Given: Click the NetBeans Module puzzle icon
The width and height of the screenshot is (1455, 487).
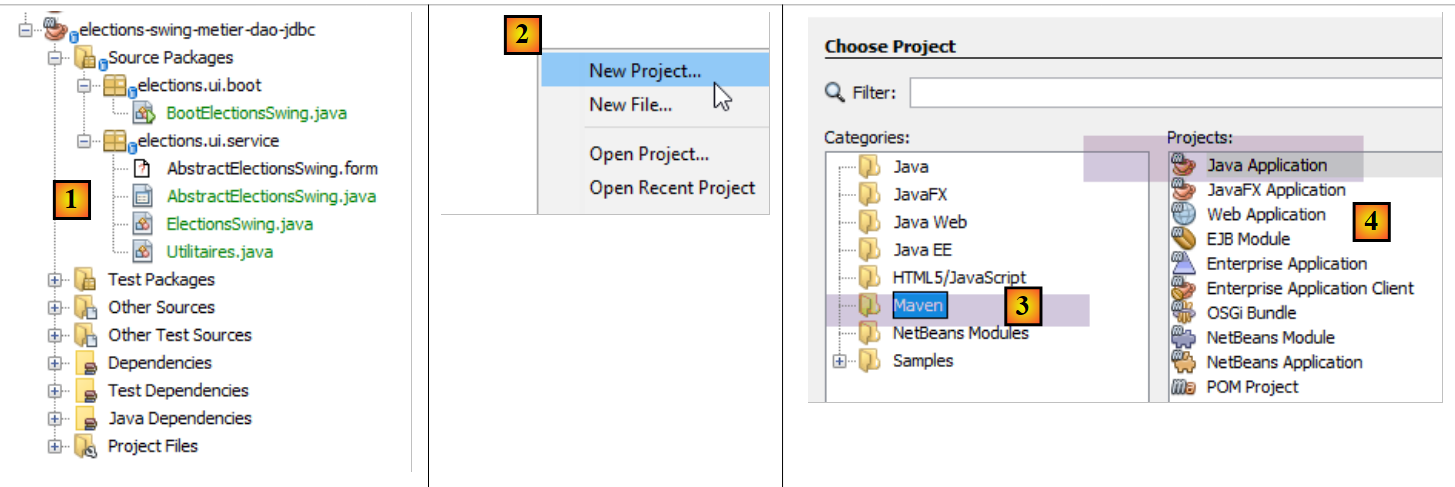Looking at the screenshot, I should pyautogui.click(x=1184, y=338).
